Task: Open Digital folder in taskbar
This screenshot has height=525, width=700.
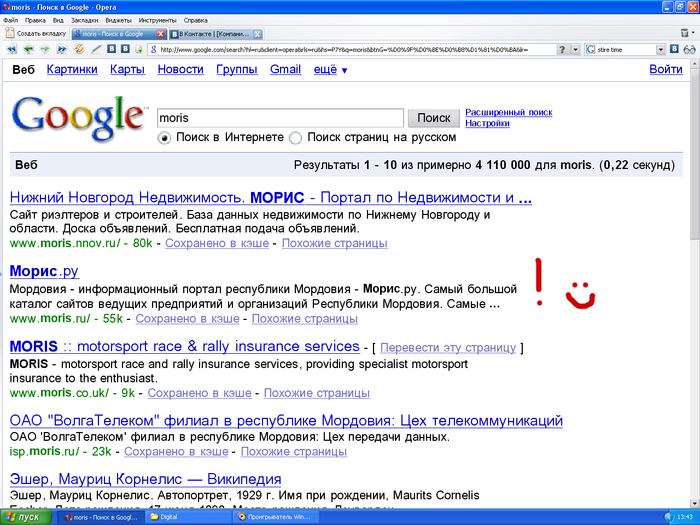Action: 187,517
